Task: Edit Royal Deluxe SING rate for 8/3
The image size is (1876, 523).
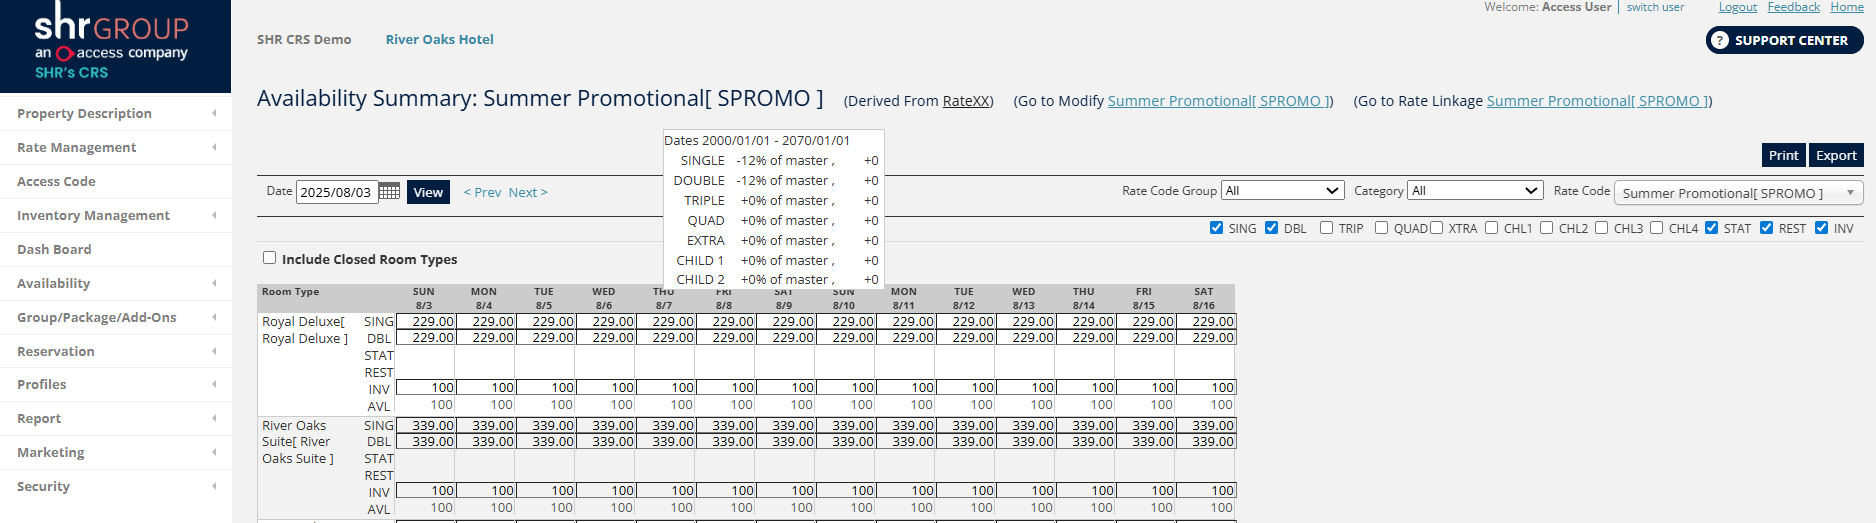Action: point(426,321)
